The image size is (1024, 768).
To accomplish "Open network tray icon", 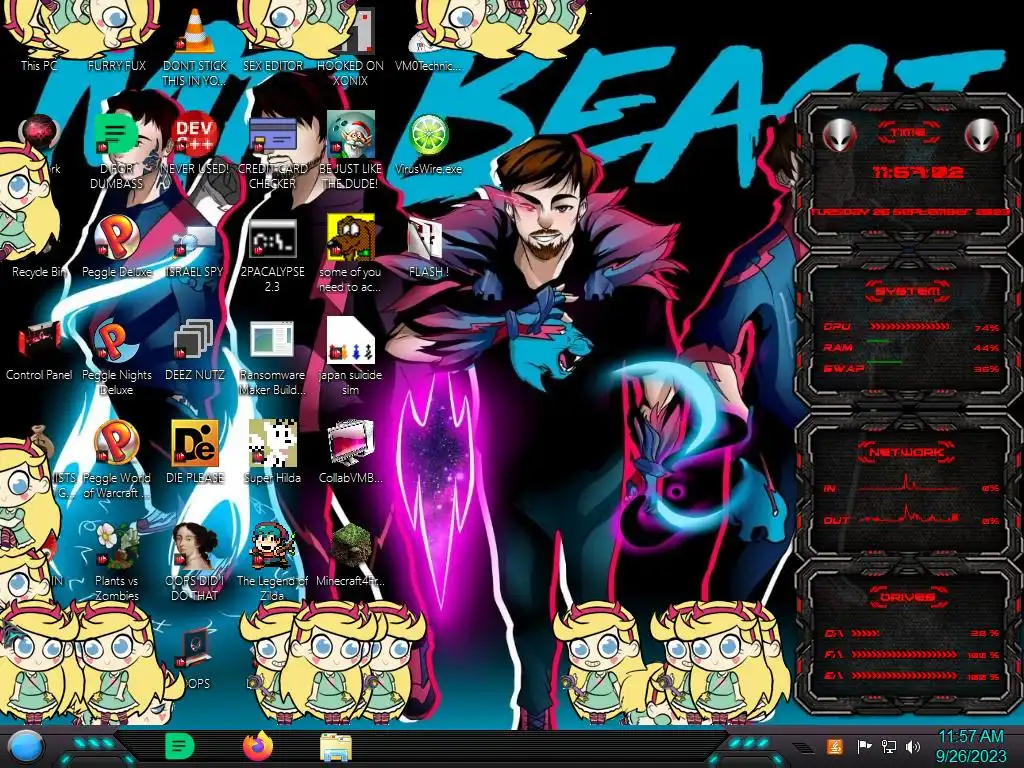I will coord(888,746).
